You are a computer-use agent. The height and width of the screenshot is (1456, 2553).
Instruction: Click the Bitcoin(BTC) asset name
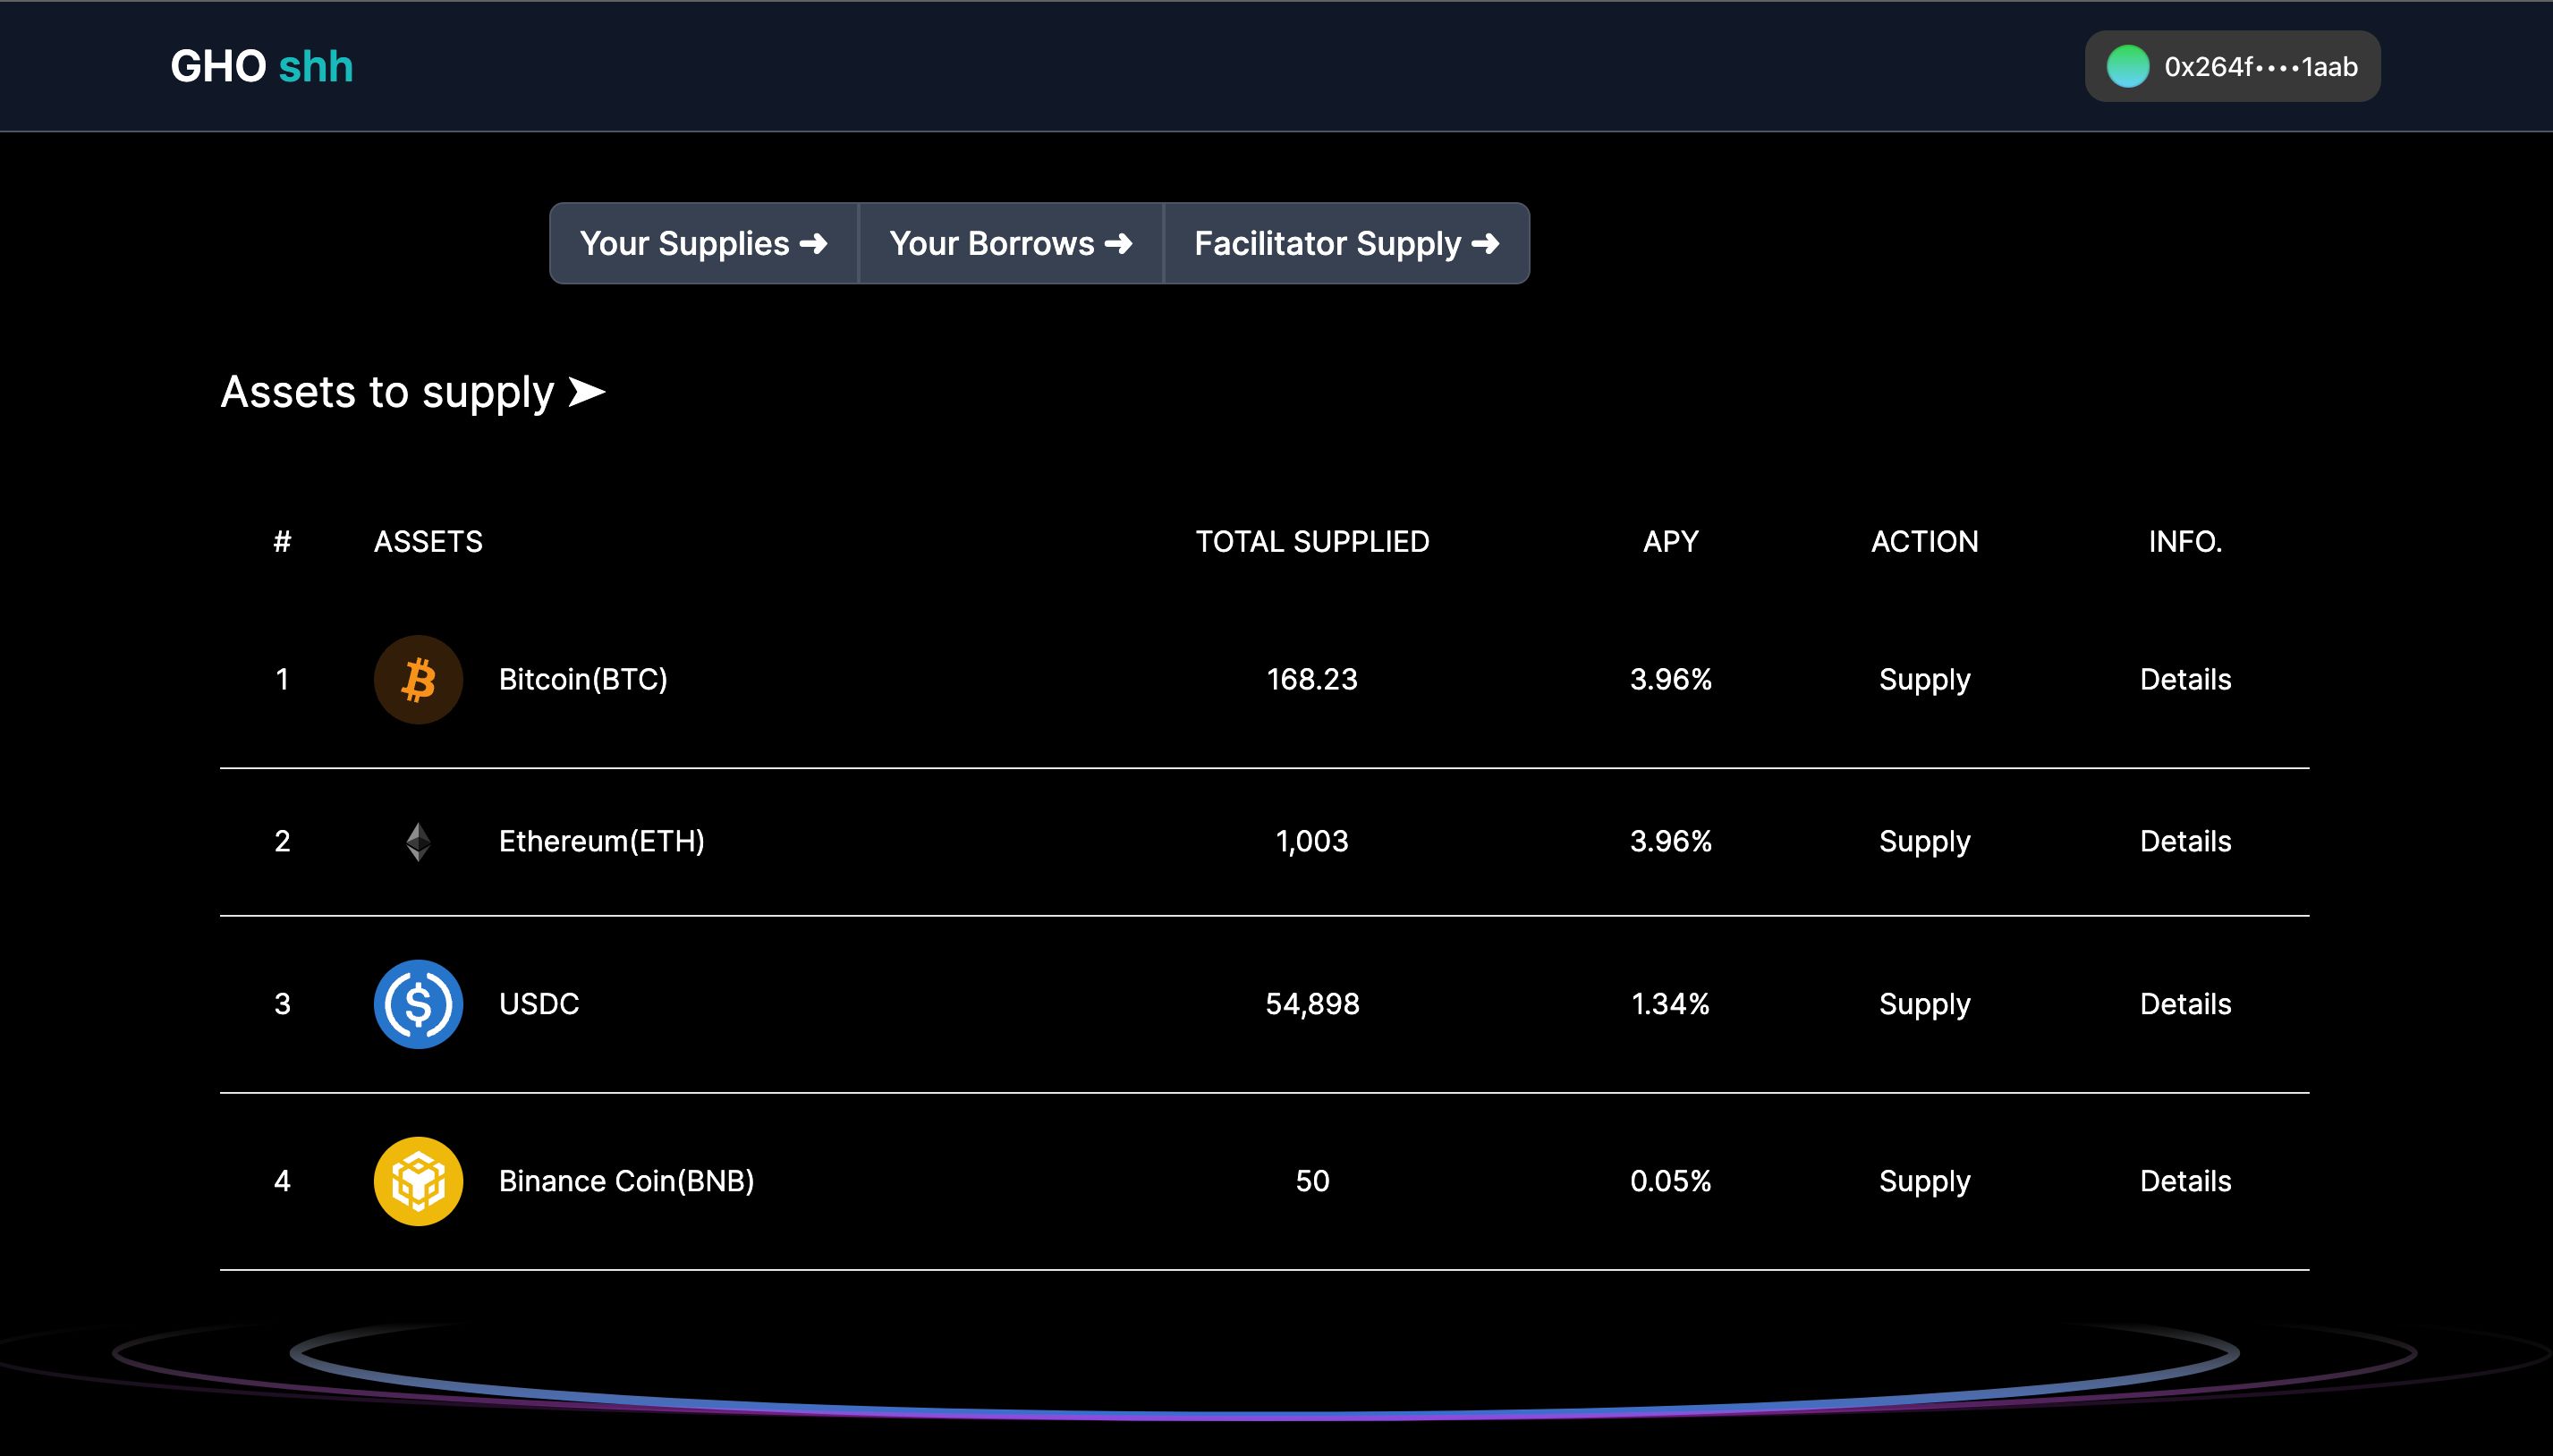[x=583, y=680]
